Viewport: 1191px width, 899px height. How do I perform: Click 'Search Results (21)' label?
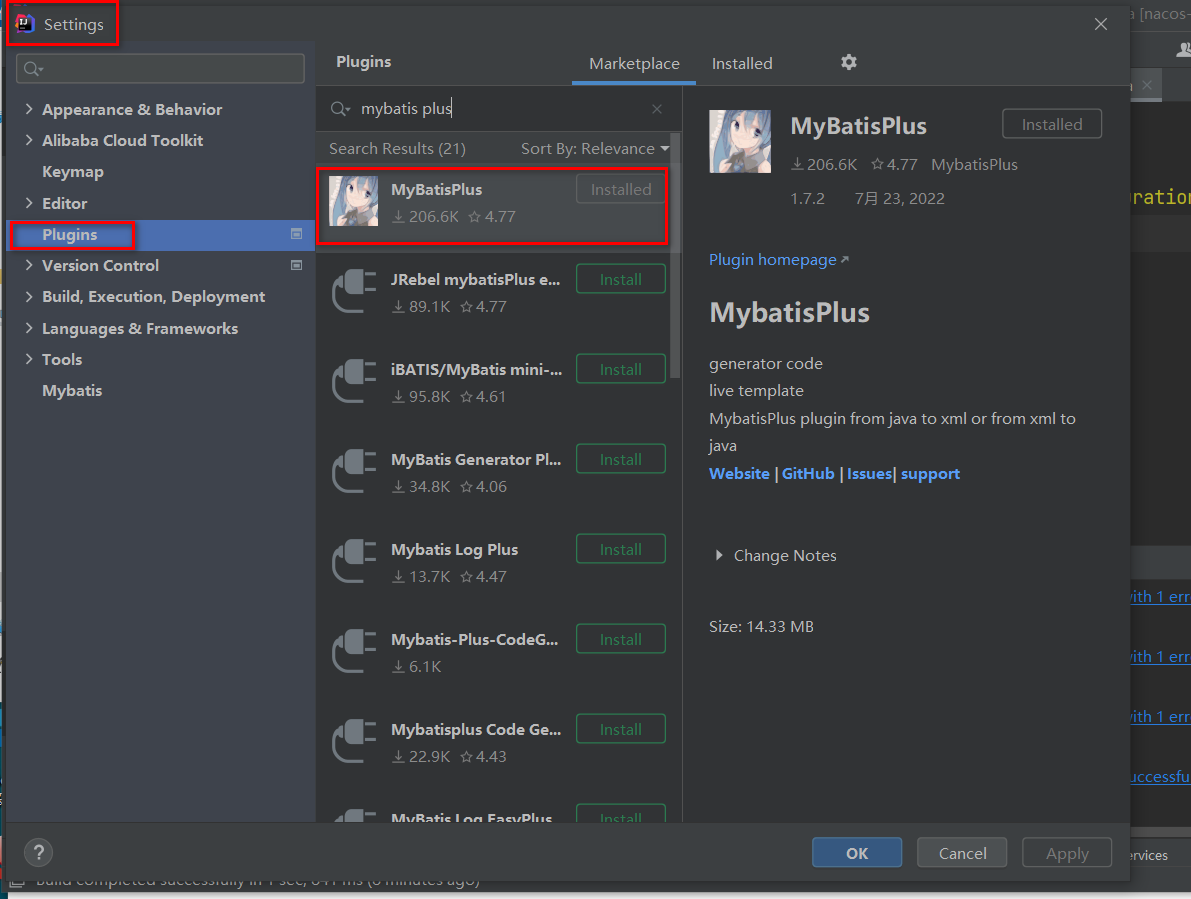pos(397,149)
